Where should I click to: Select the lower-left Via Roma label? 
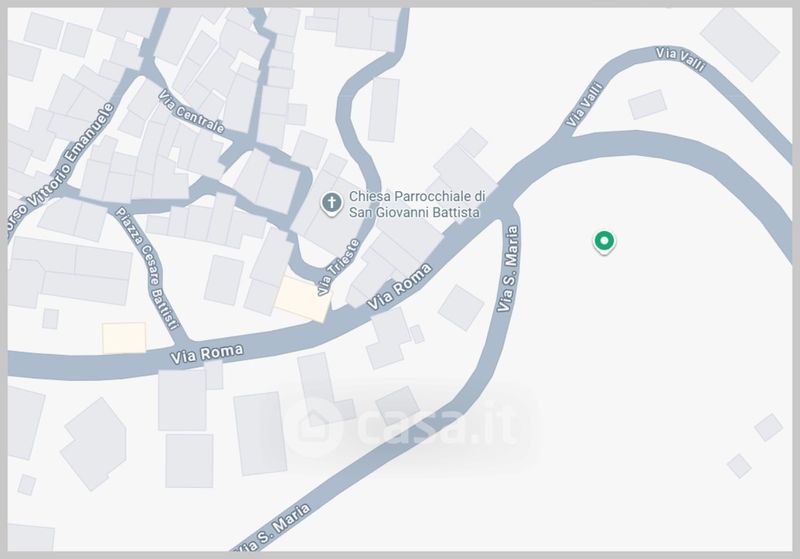point(207,353)
